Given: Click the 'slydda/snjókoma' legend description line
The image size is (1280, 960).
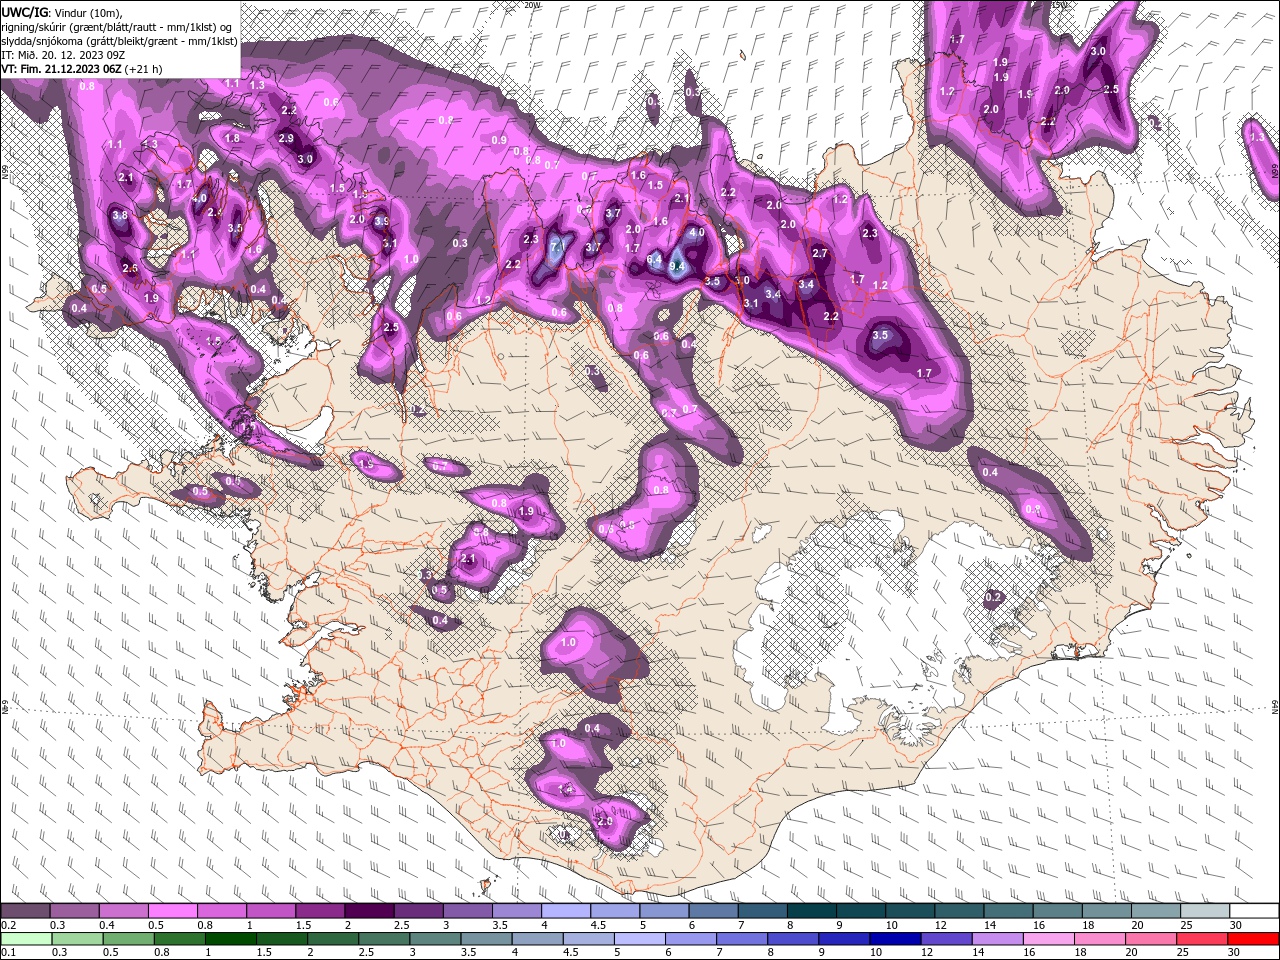Looking at the screenshot, I should (x=119, y=41).
